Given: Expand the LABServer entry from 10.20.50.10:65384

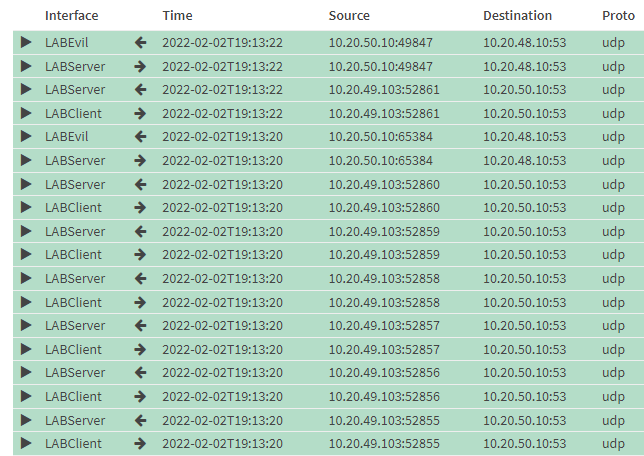Looking at the screenshot, I should [26, 160].
